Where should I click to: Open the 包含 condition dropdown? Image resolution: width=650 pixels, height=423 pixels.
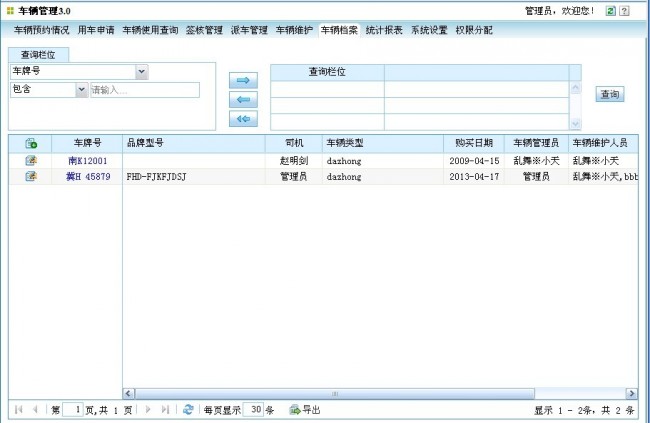81,90
